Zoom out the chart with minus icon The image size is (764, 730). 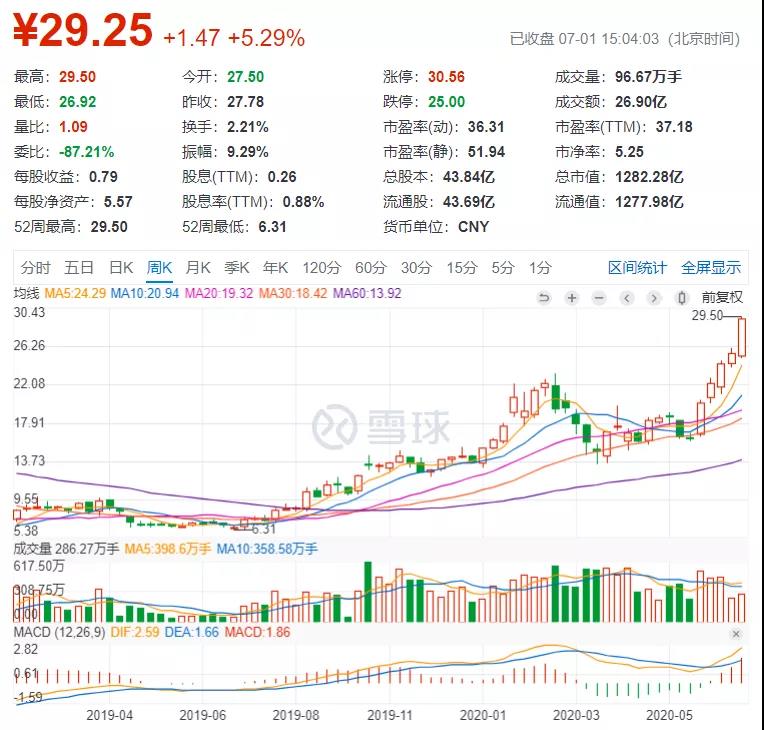click(600, 297)
